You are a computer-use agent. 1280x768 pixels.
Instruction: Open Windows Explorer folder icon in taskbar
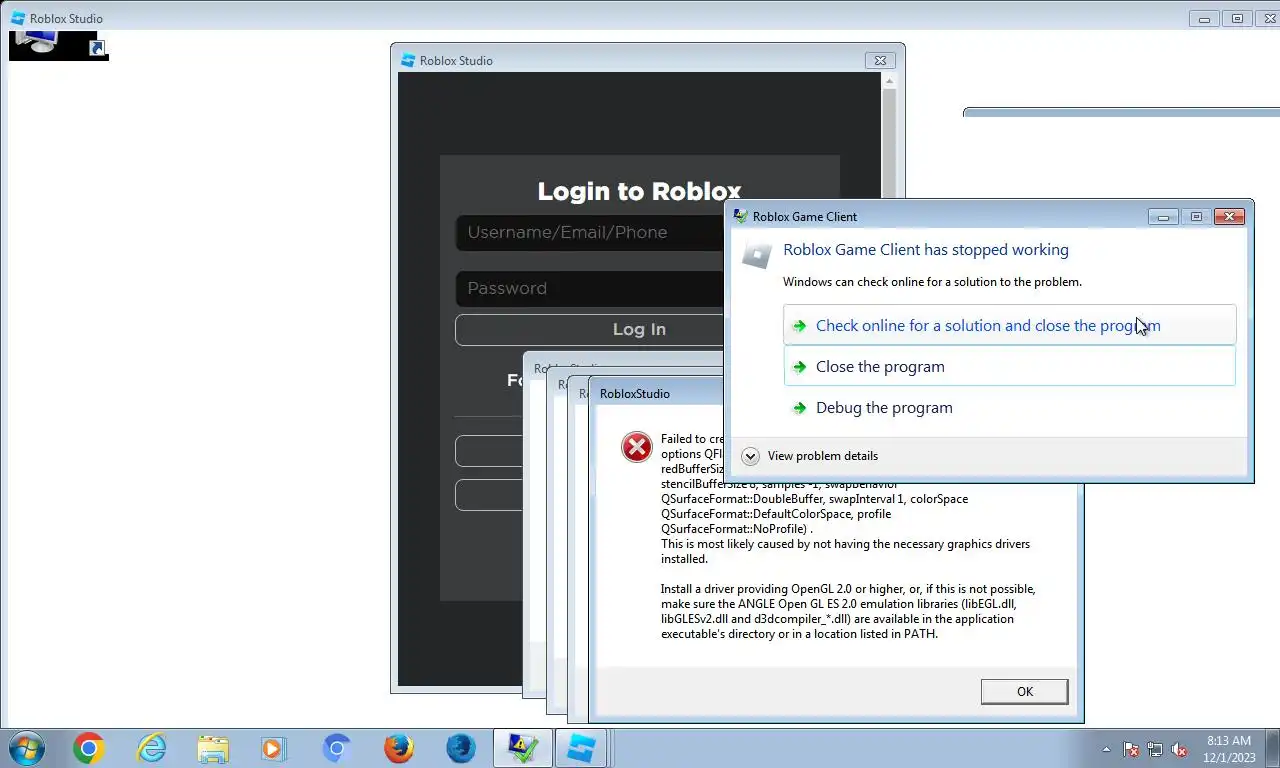(213, 748)
